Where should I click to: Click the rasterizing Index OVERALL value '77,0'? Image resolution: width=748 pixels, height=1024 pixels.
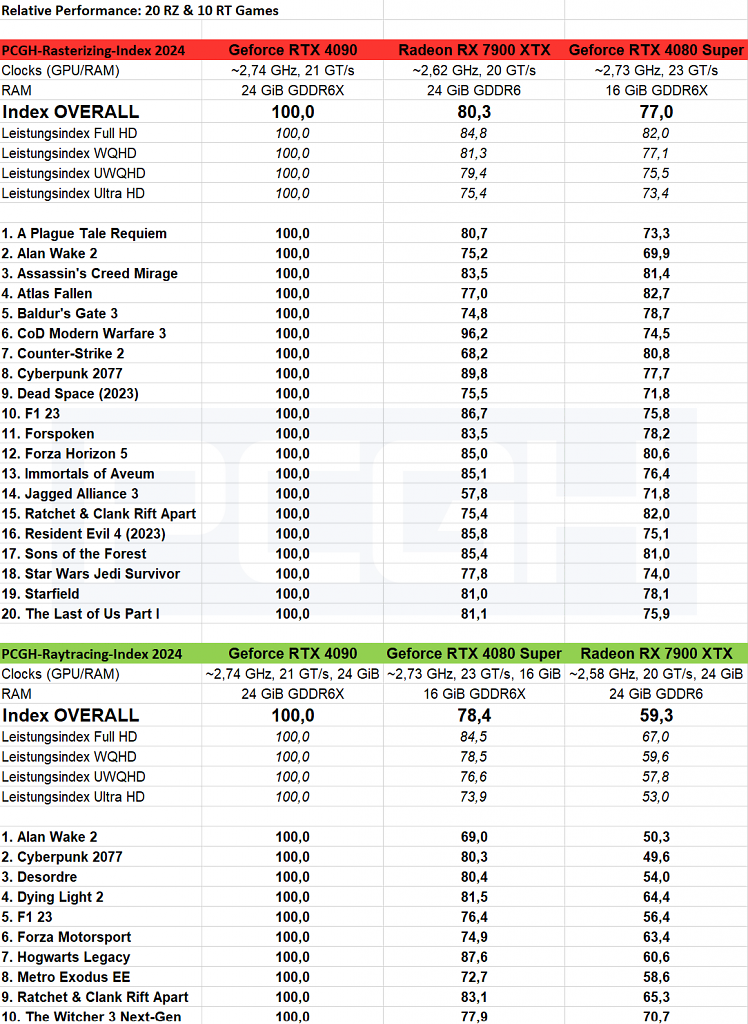click(x=656, y=112)
